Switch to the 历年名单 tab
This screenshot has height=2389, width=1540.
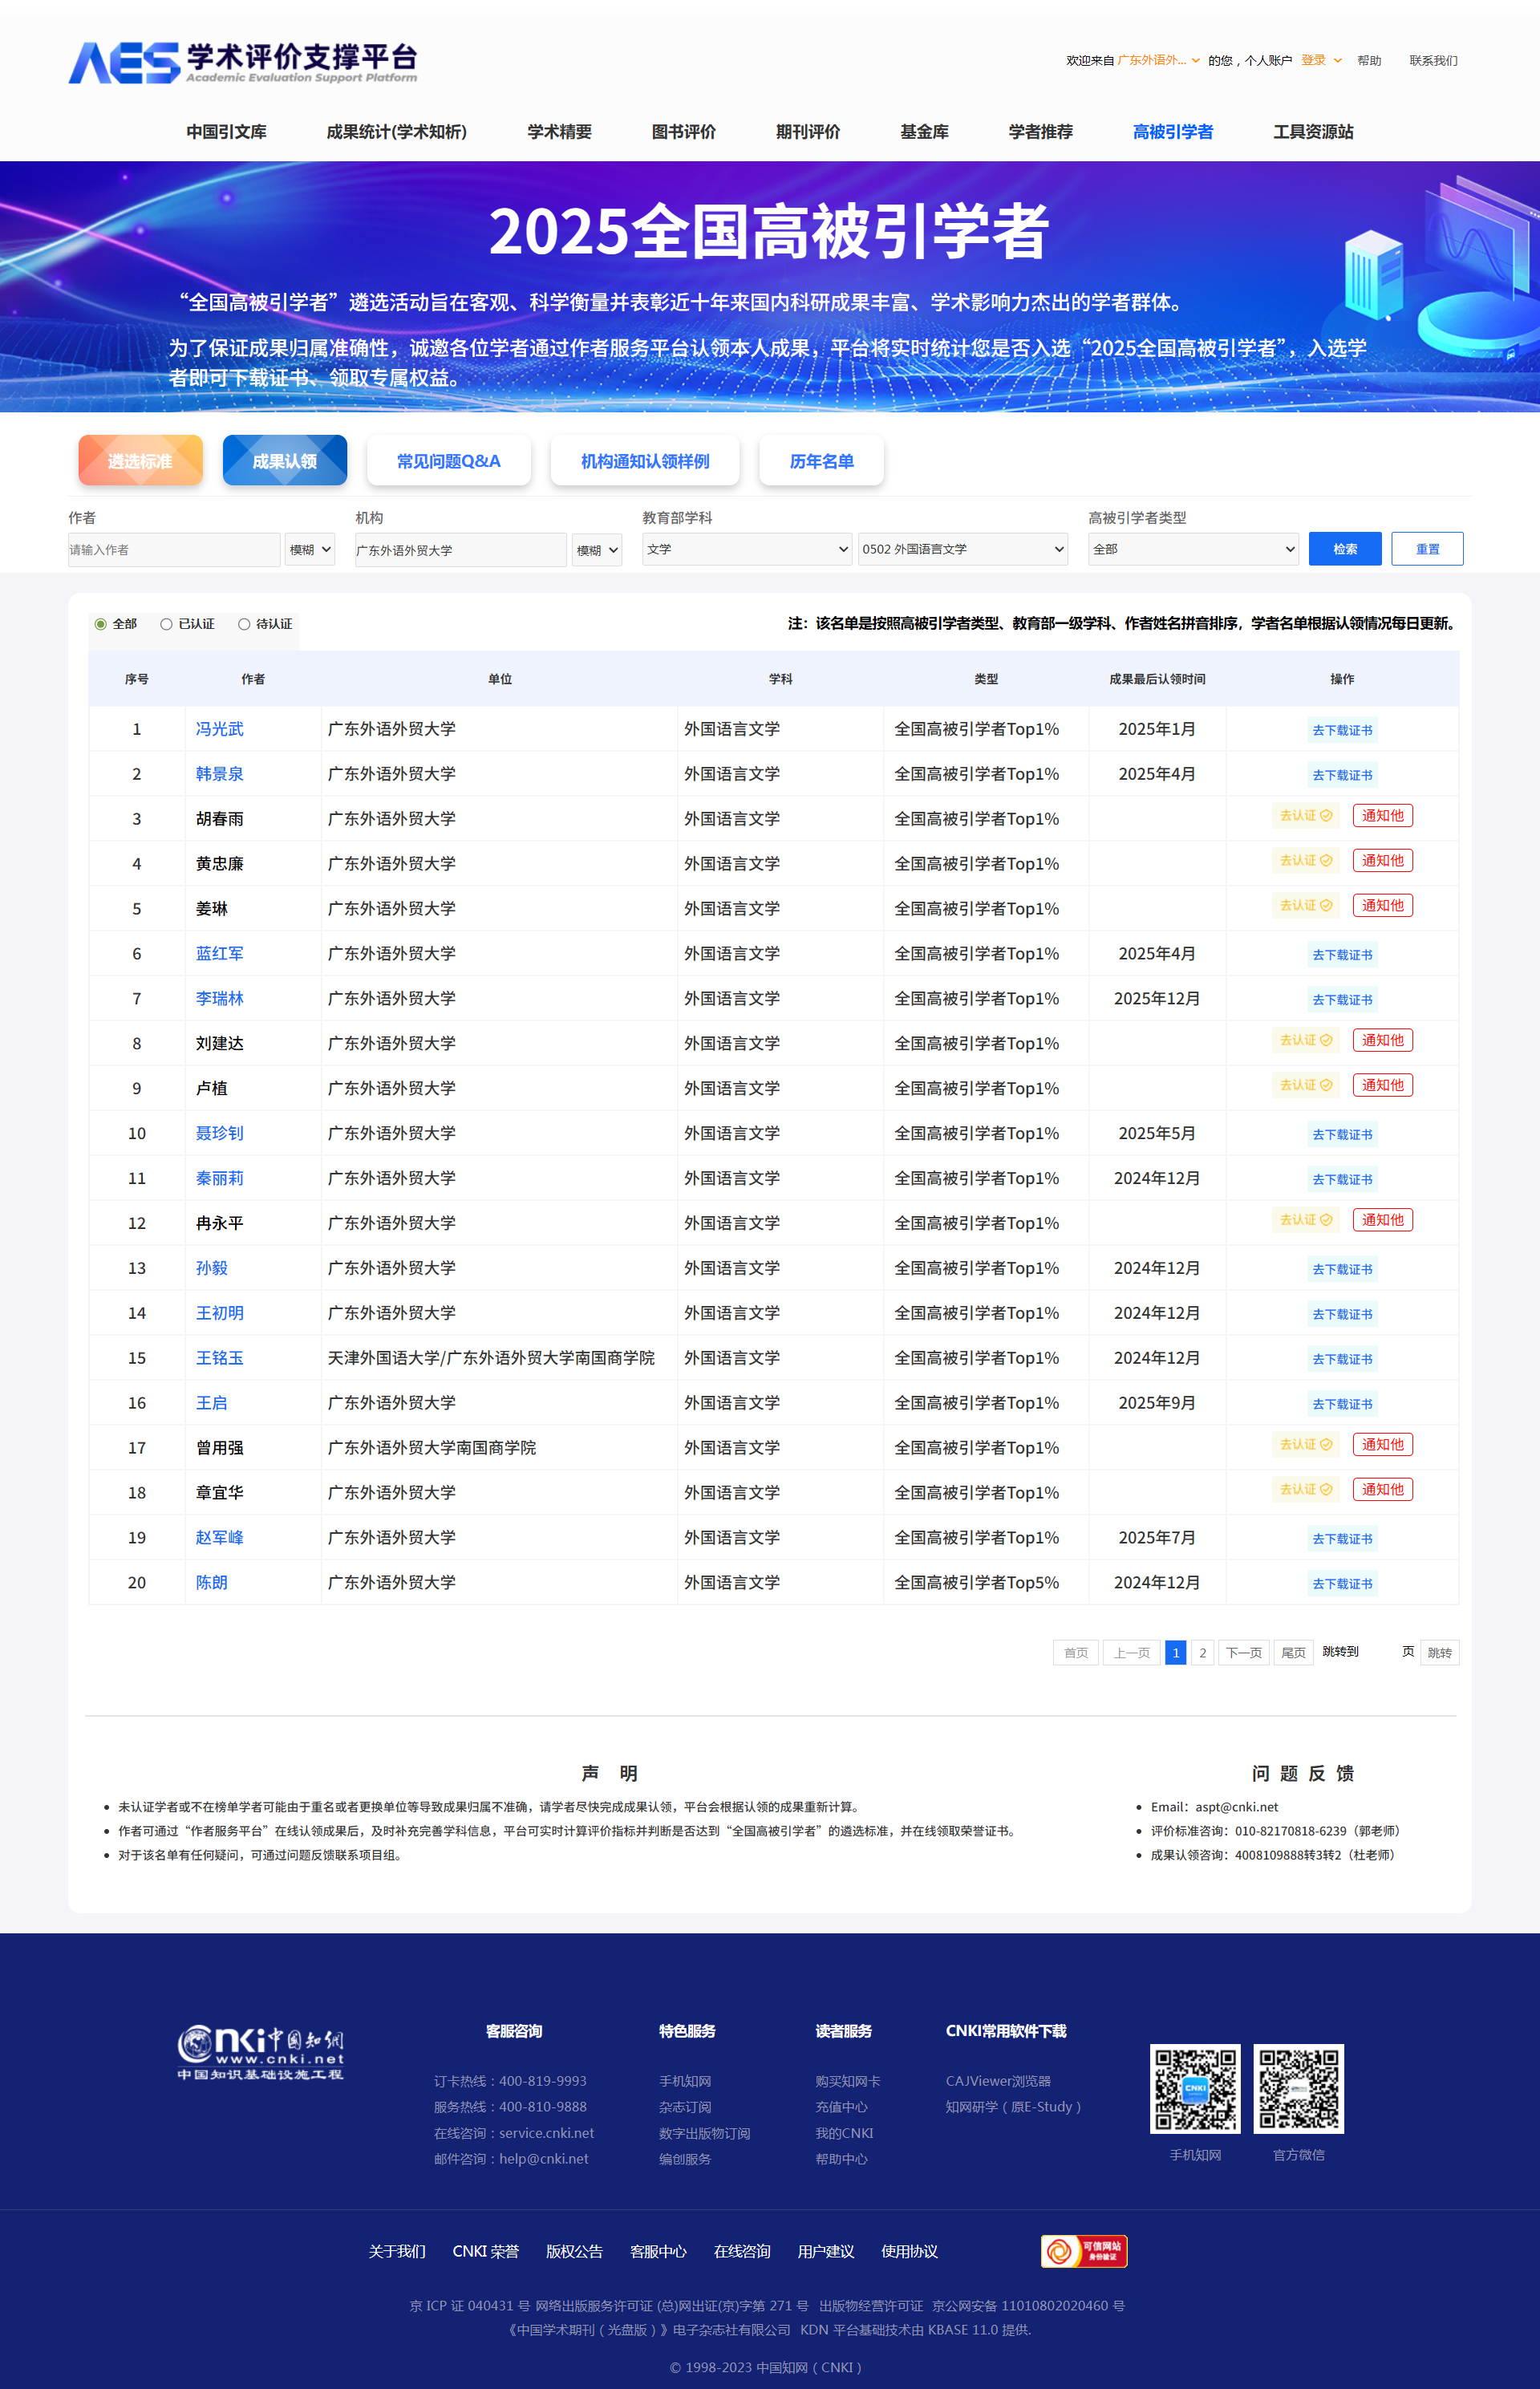pos(821,461)
